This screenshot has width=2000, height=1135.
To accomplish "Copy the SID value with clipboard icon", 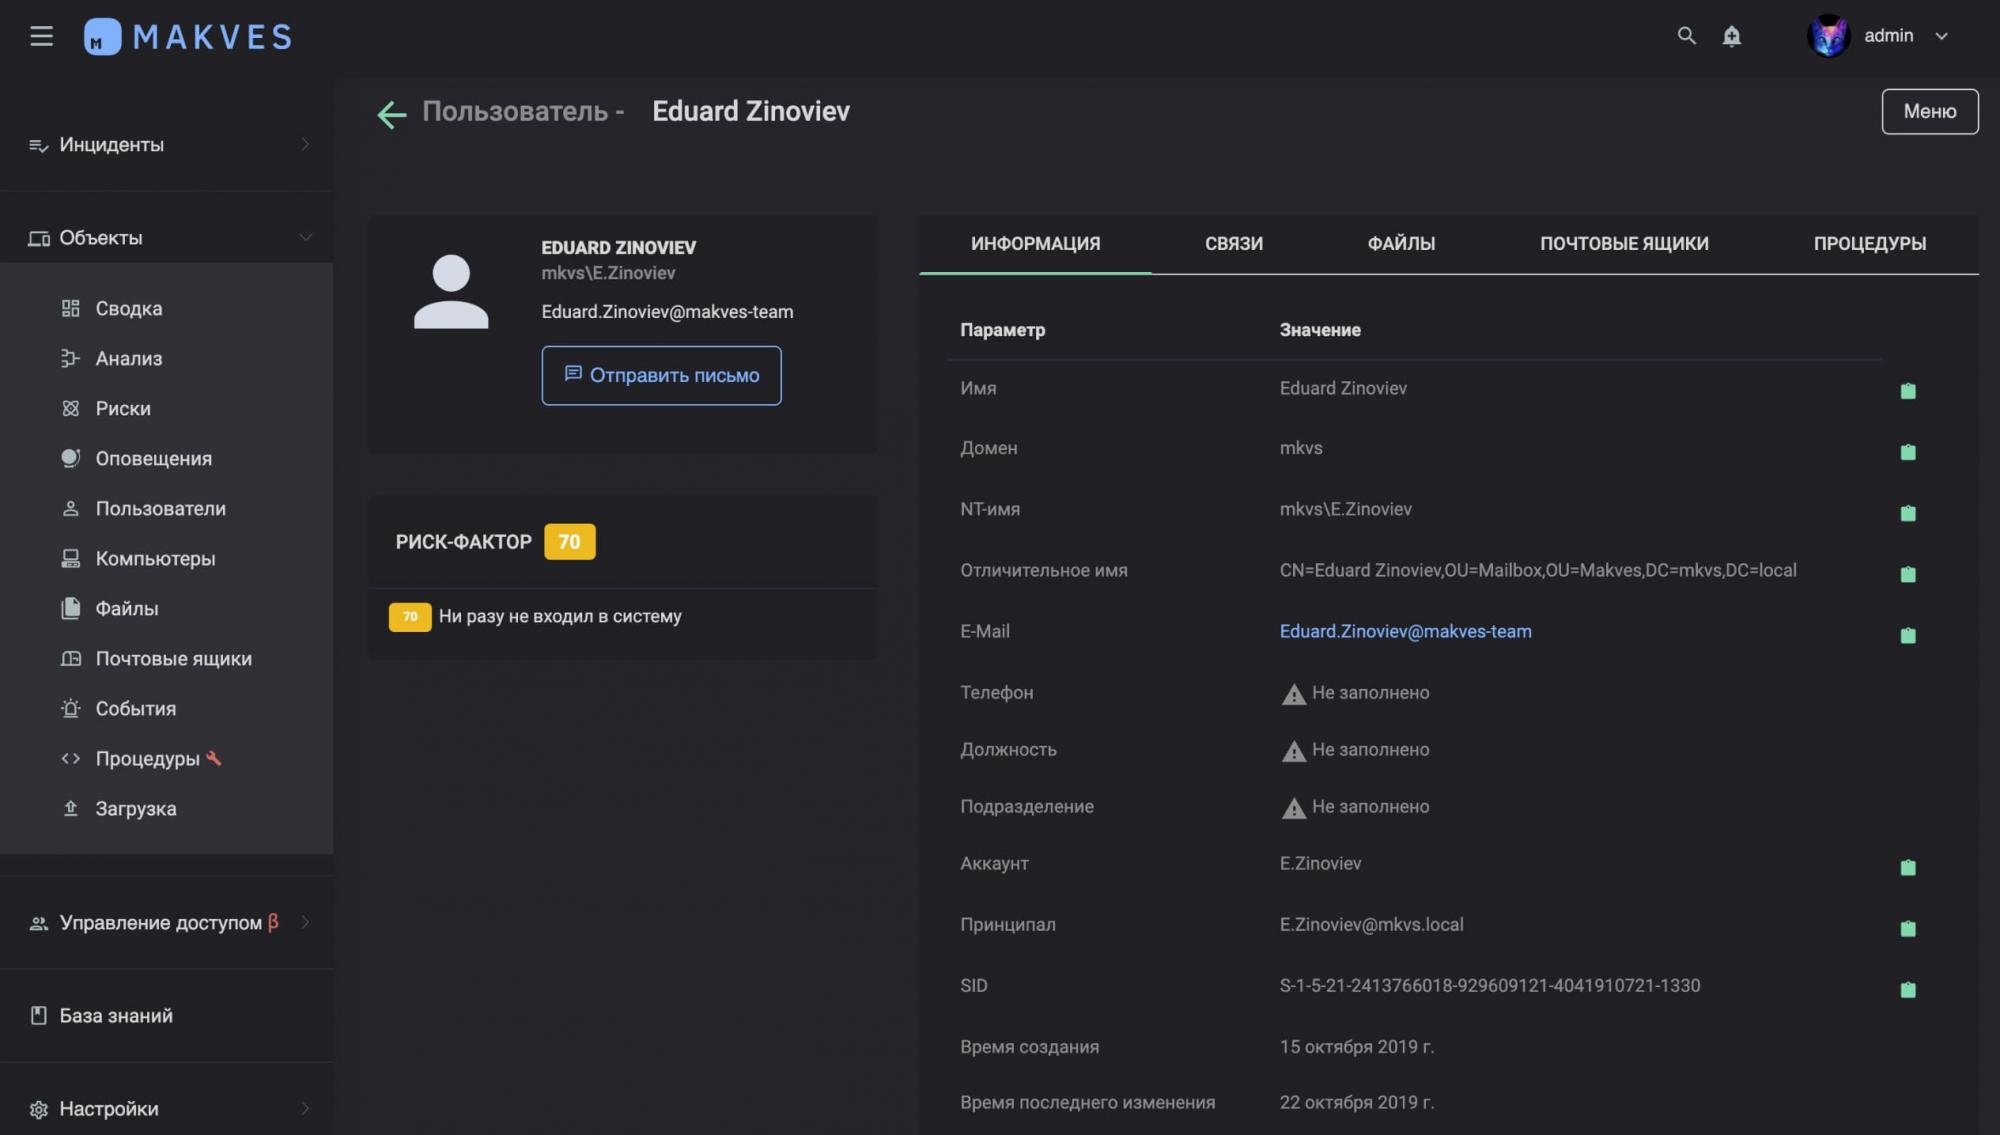I will 1907,989.
